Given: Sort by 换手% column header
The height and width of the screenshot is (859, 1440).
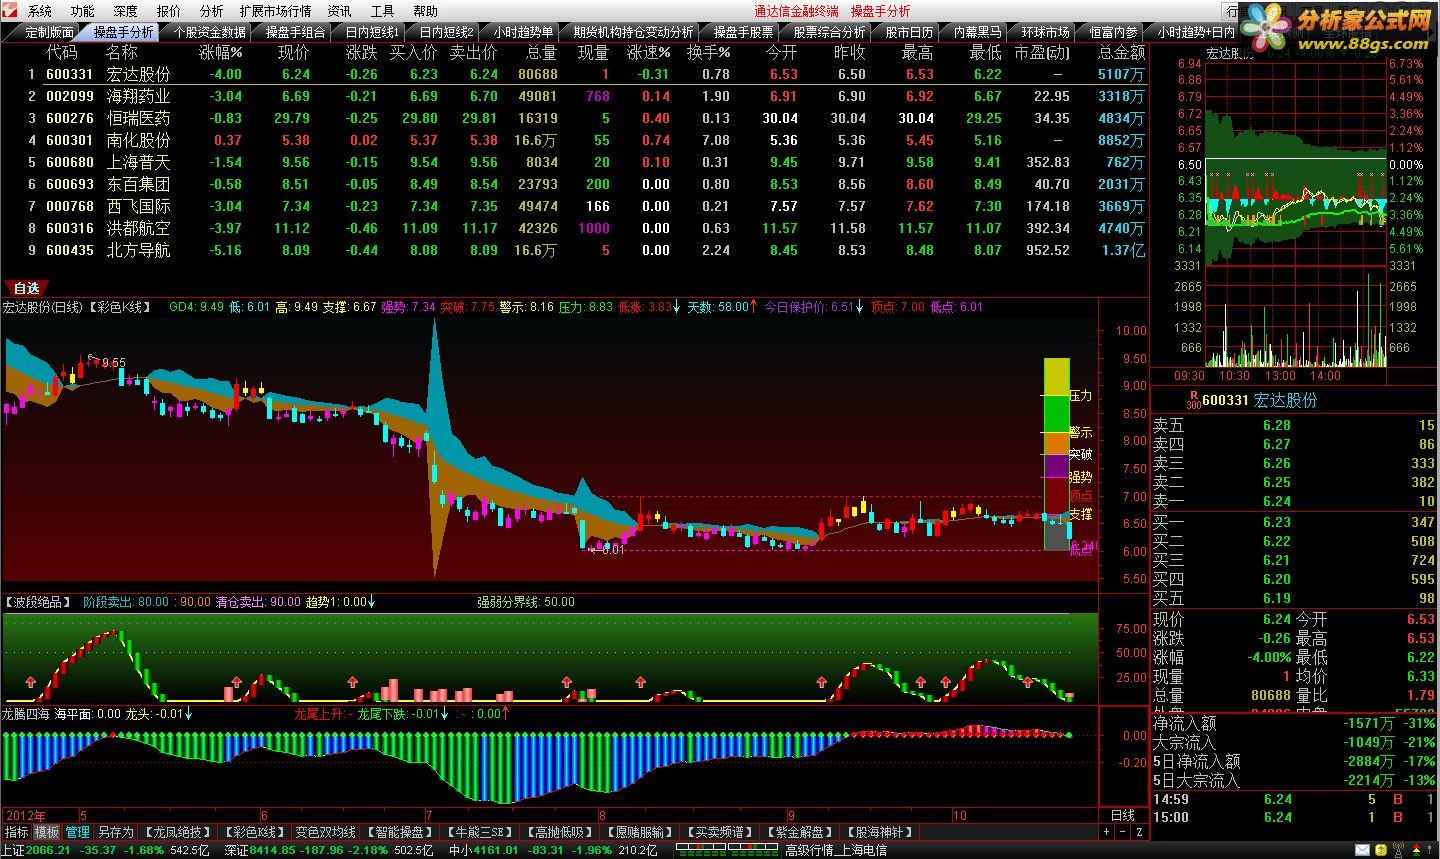Looking at the screenshot, I should click(708, 52).
